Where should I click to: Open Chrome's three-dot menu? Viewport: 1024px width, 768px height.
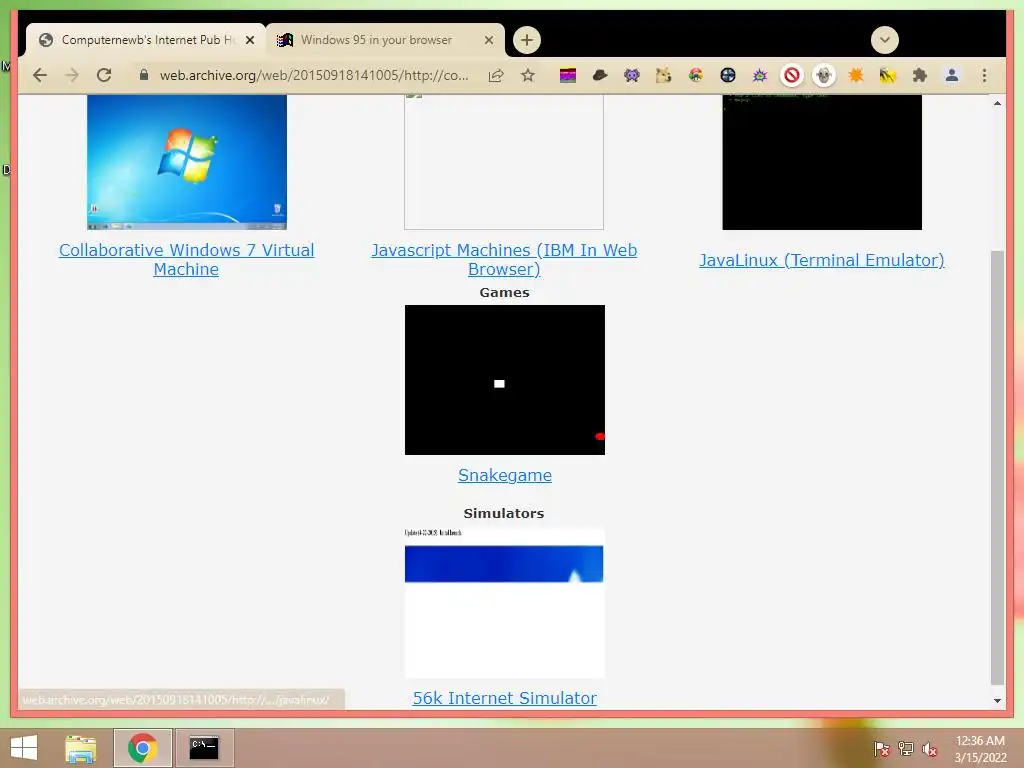pyautogui.click(x=984, y=75)
